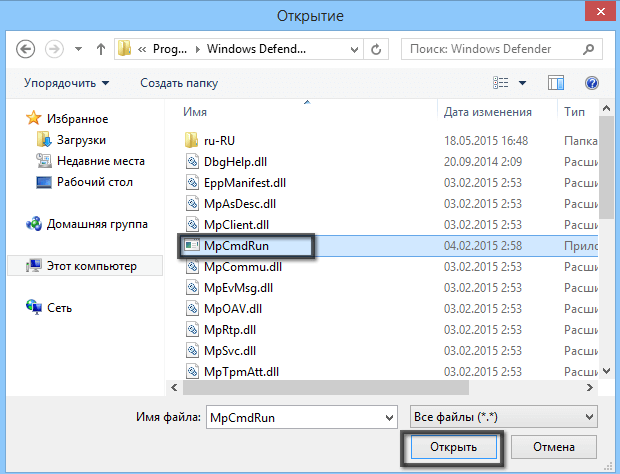Click the vertical scrollbar thumb
Image resolution: width=620 pixels, height=474 pixels.
point(606,167)
